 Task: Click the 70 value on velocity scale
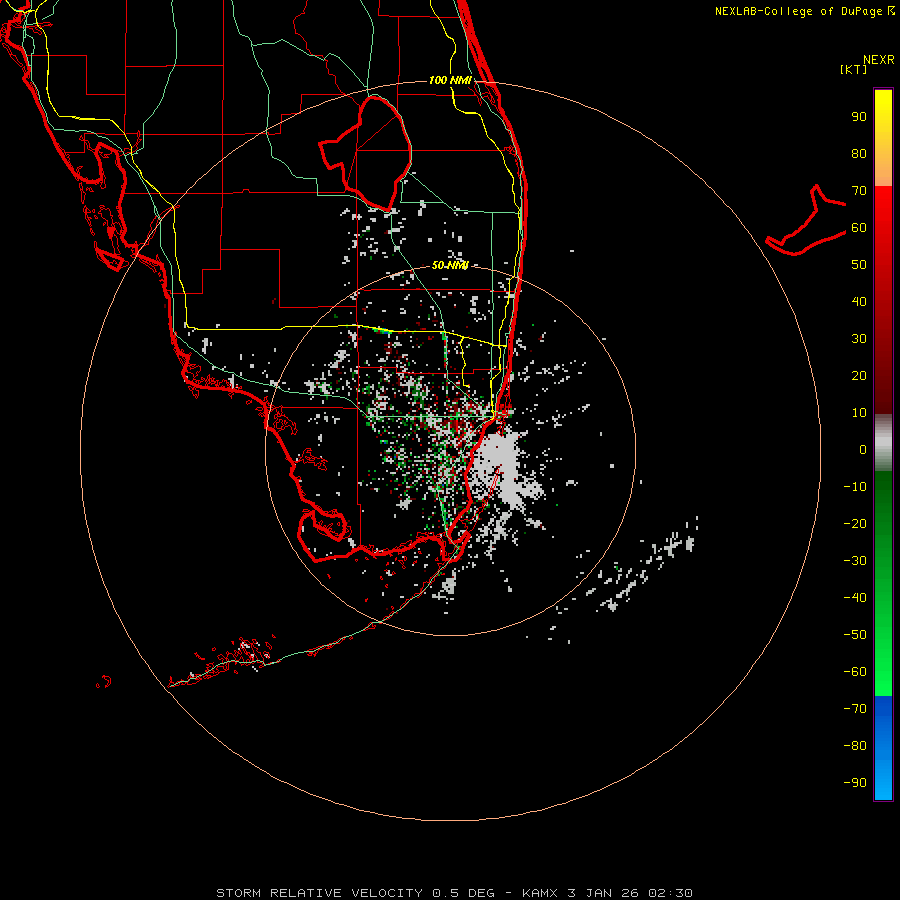(x=859, y=191)
